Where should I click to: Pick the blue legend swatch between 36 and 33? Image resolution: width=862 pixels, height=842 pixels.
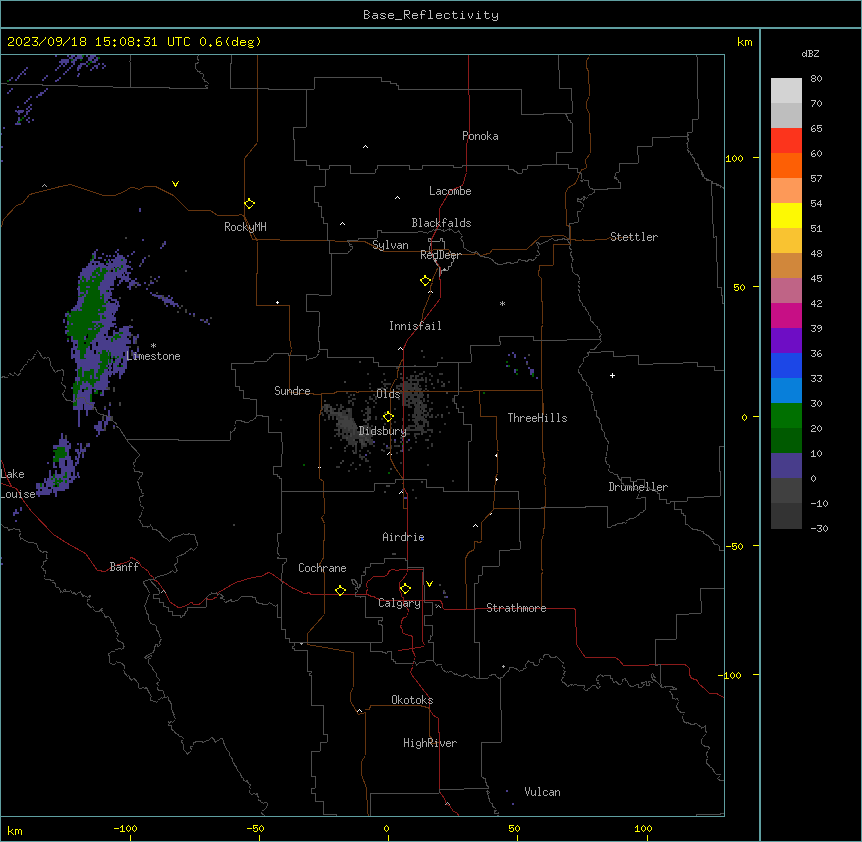pos(786,365)
